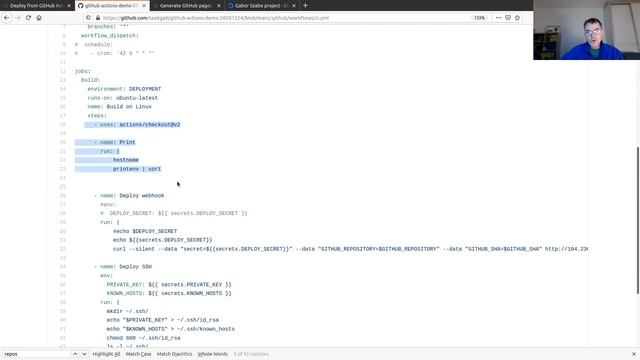This screenshot has width=640, height=360.
Task: Switch to 'Deploy from GitHub Actions' tab
Action: pyautogui.click(x=35, y=6)
